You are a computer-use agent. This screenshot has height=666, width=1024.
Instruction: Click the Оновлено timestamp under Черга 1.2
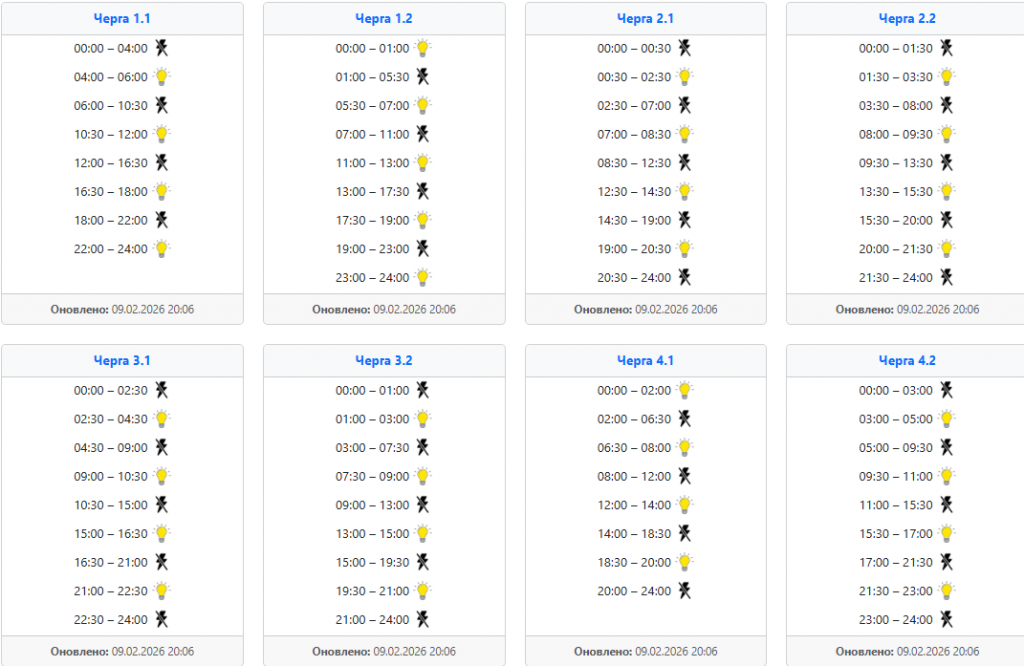click(384, 310)
